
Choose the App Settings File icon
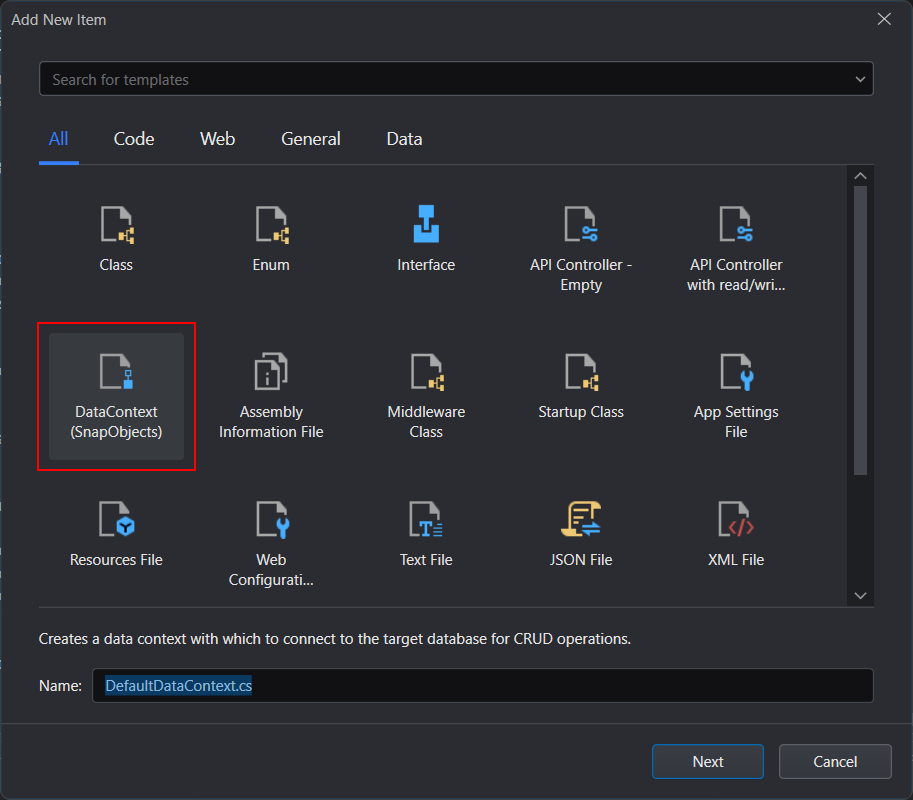click(736, 373)
